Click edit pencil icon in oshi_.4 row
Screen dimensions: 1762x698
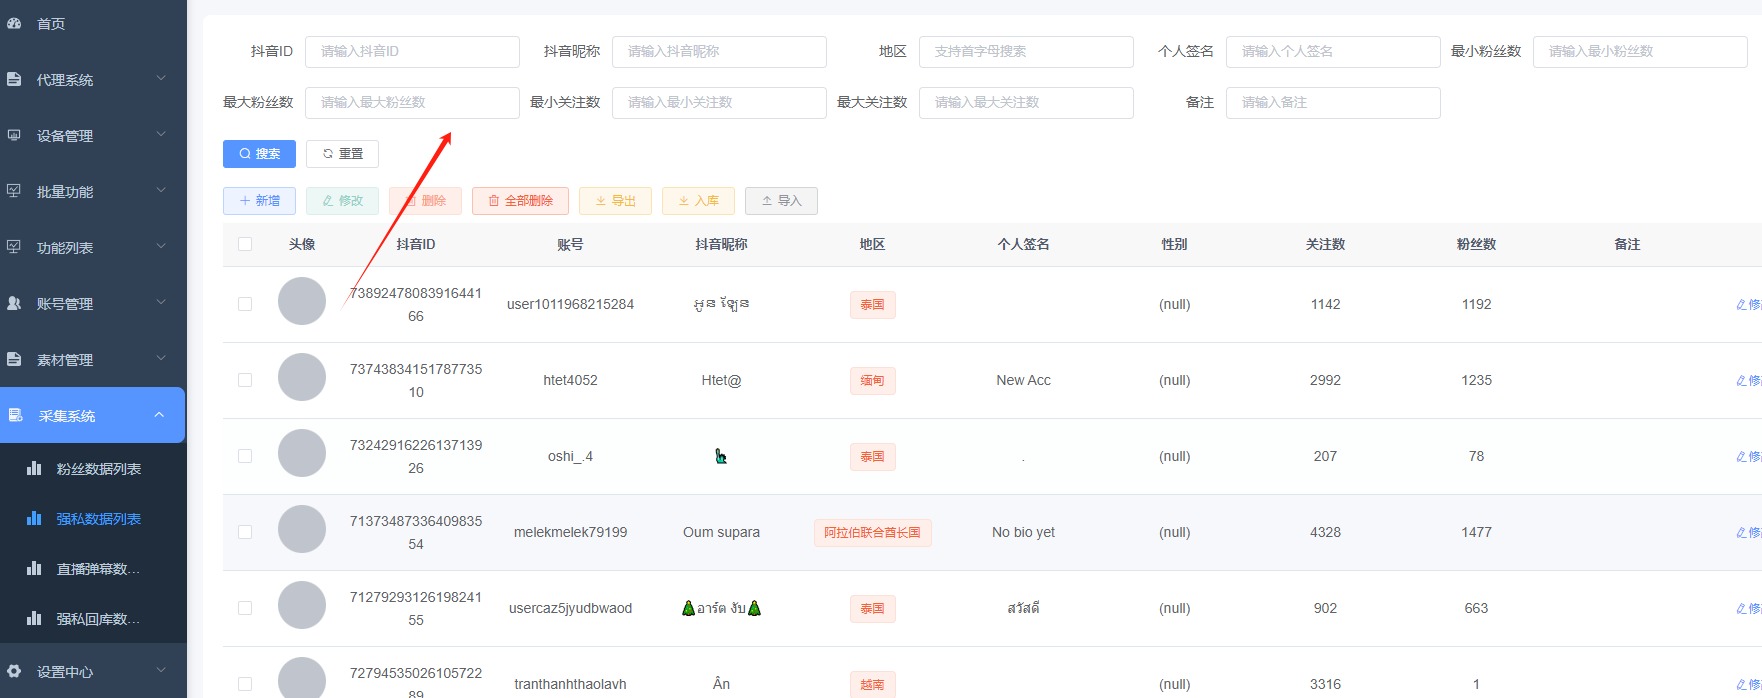coord(1741,456)
